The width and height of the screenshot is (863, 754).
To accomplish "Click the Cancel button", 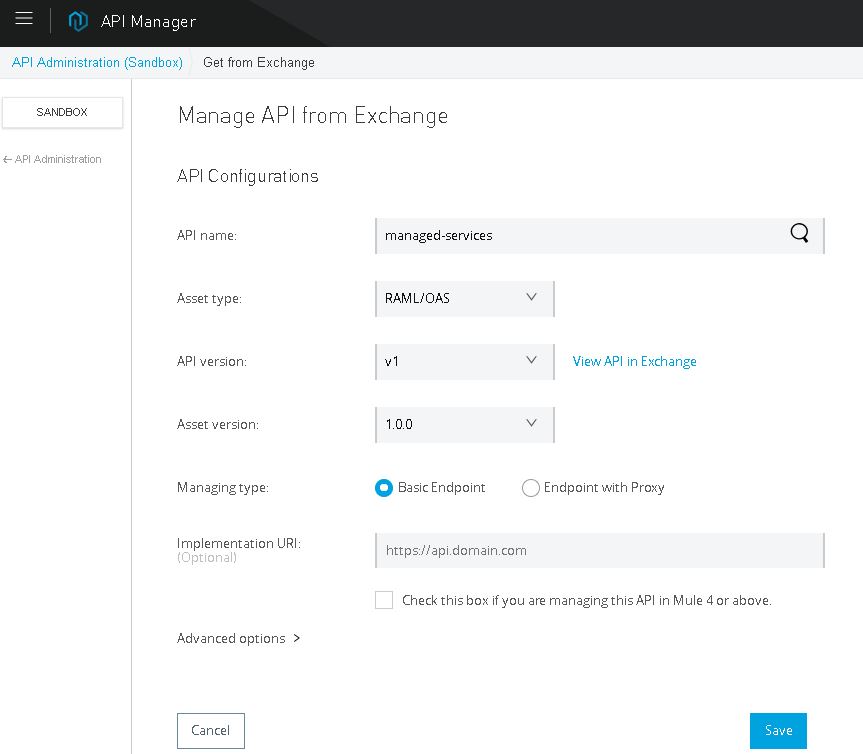I will [210, 730].
